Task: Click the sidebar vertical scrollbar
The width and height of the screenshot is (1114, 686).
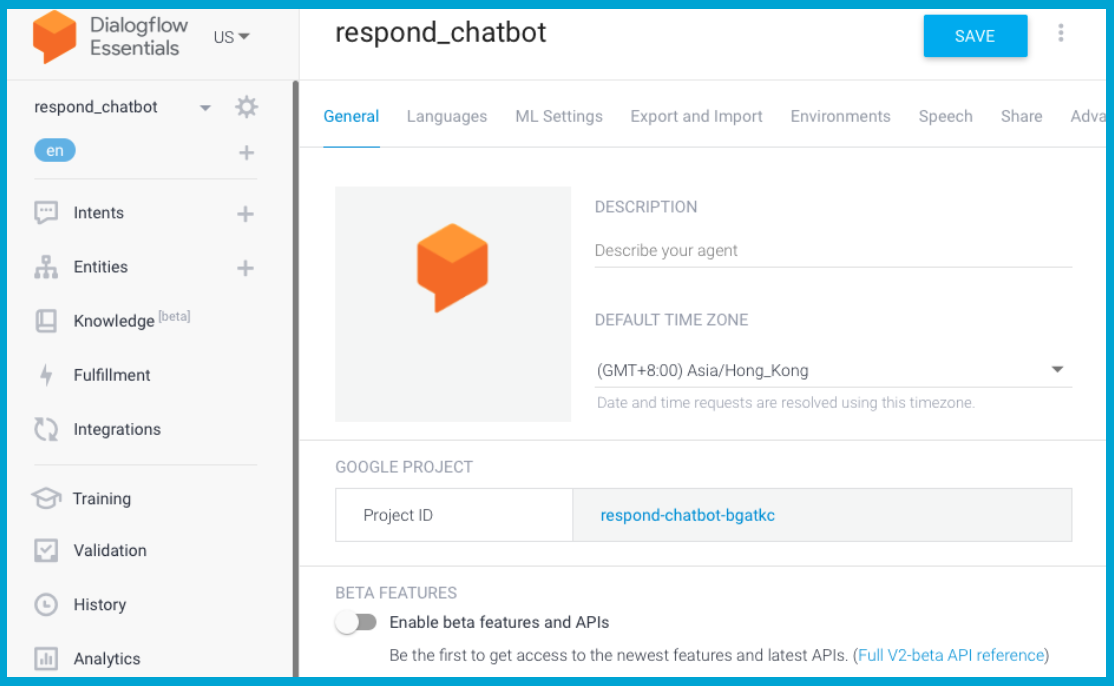Action: (x=296, y=379)
